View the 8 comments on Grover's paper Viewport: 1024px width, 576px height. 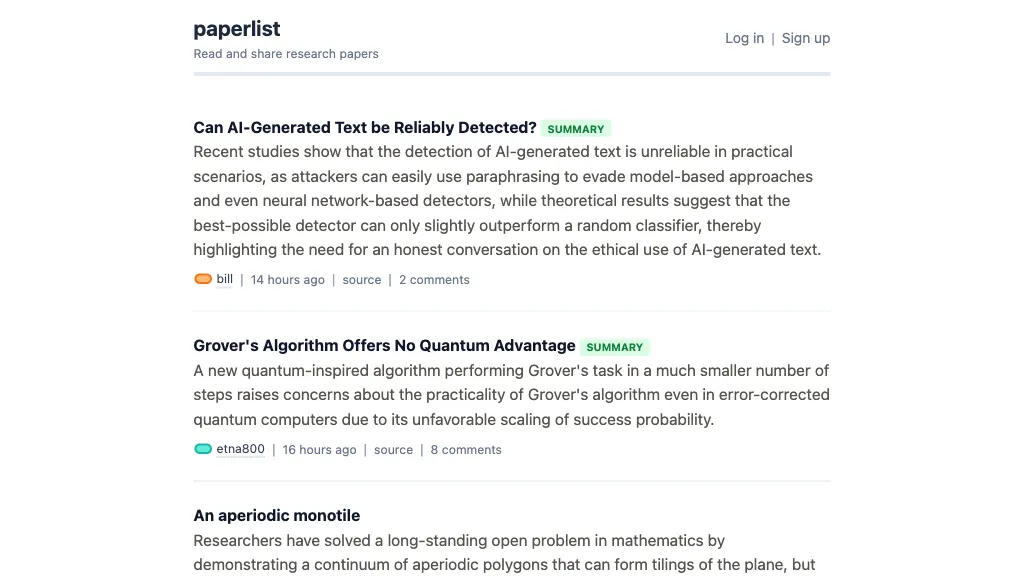(x=466, y=450)
